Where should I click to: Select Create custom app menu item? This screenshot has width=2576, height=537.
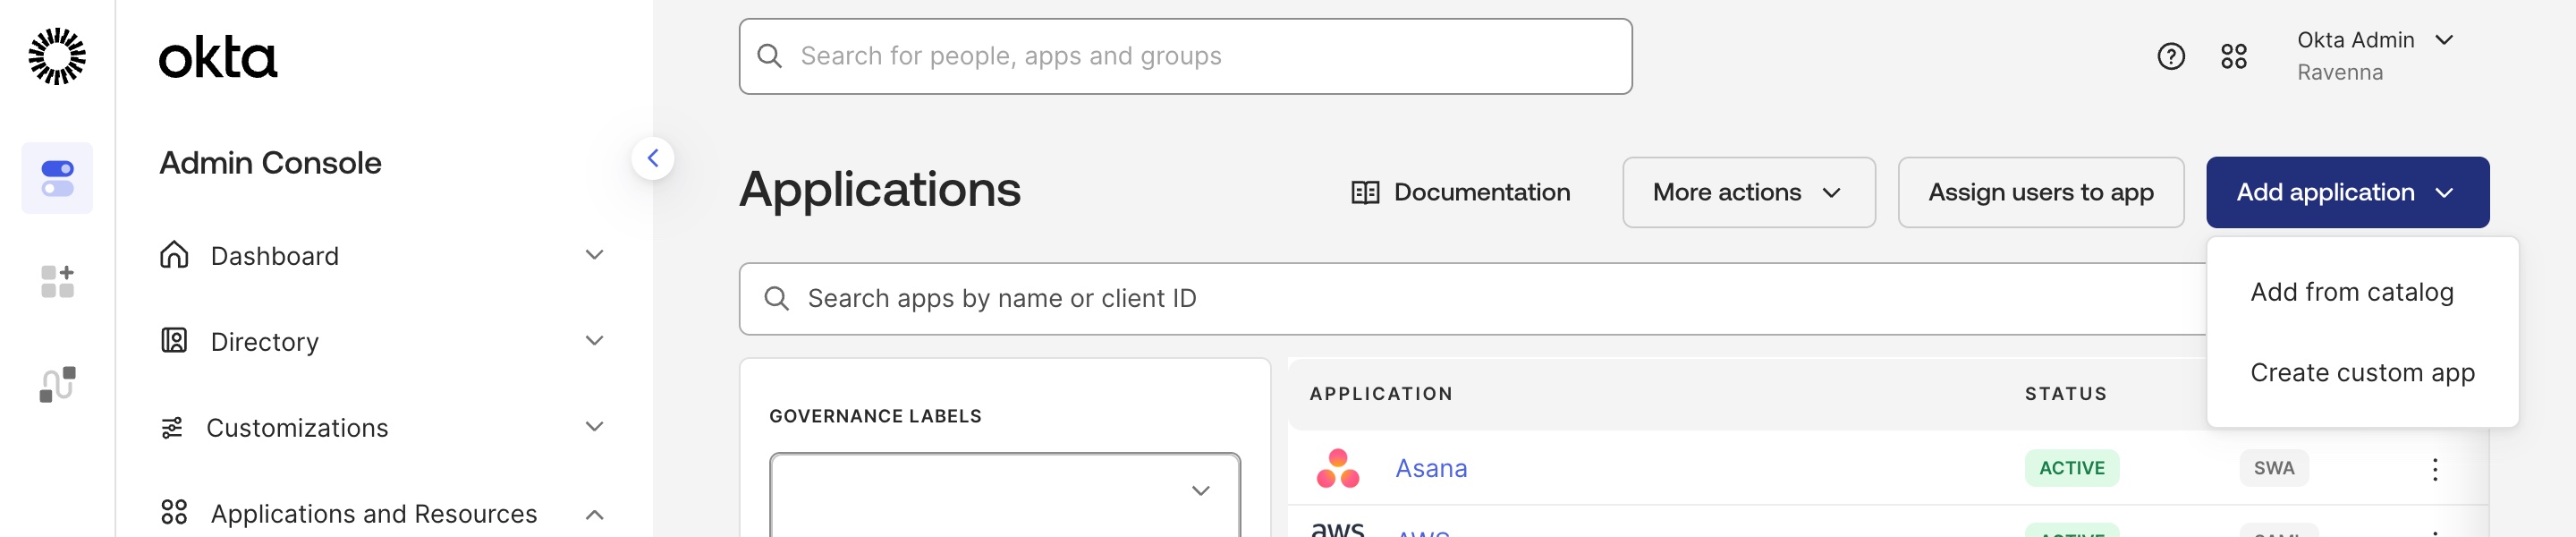point(2362,373)
